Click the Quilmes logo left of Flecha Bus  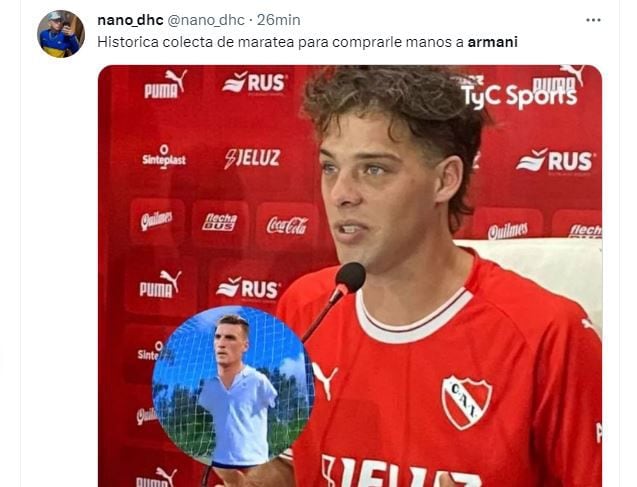156,221
